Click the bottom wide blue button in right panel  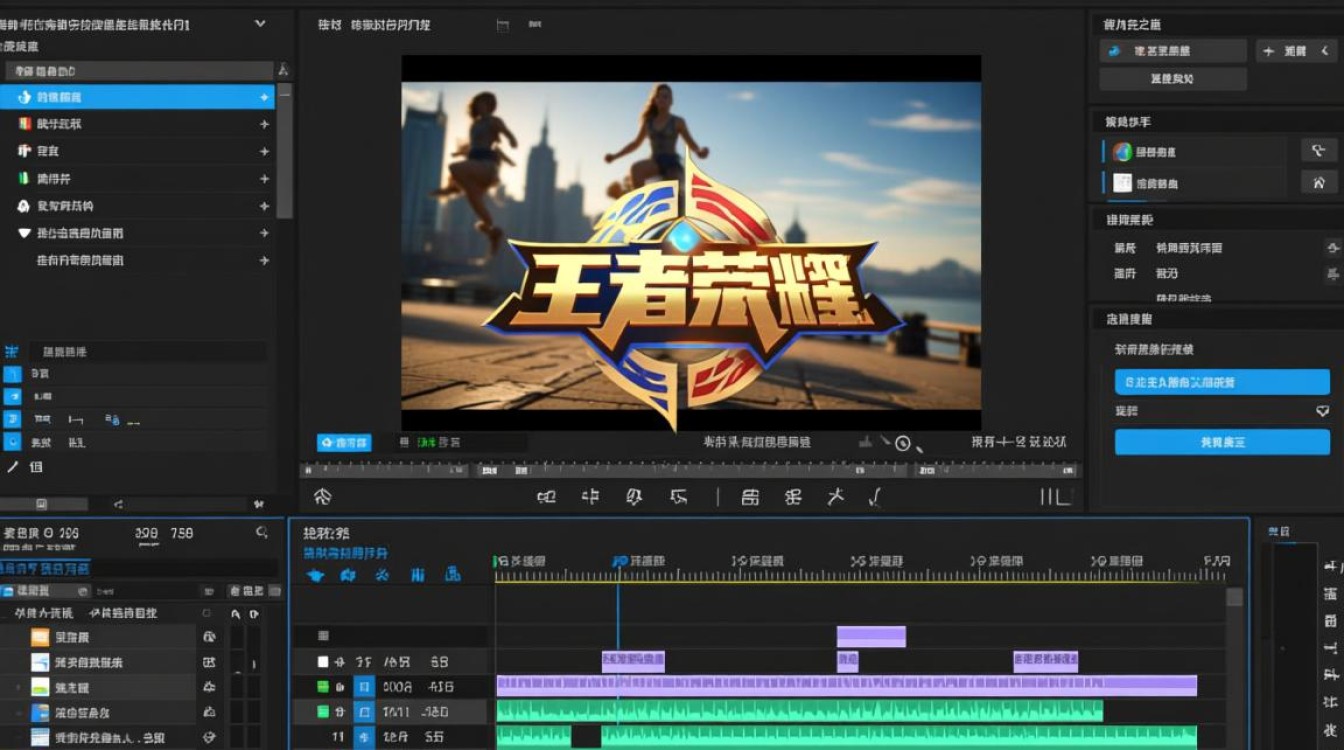(x=1222, y=442)
